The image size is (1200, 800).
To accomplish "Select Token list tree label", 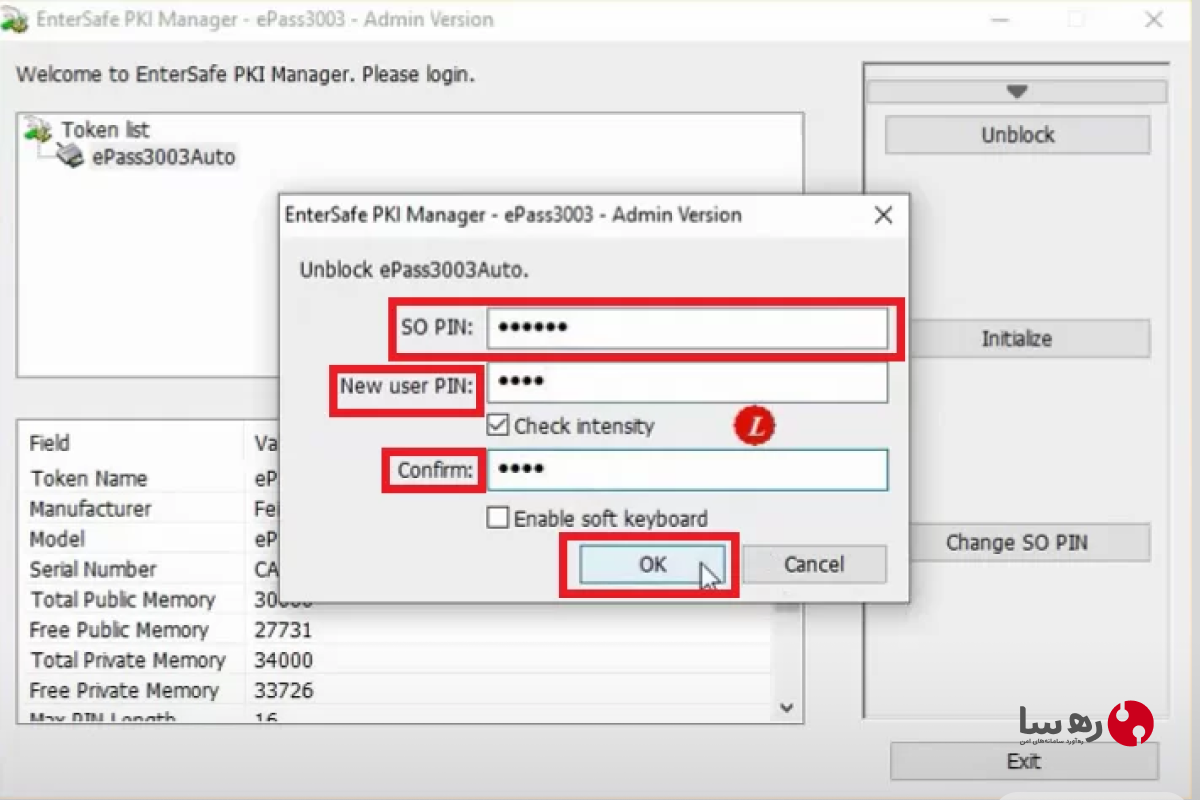I will coord(105,130).
